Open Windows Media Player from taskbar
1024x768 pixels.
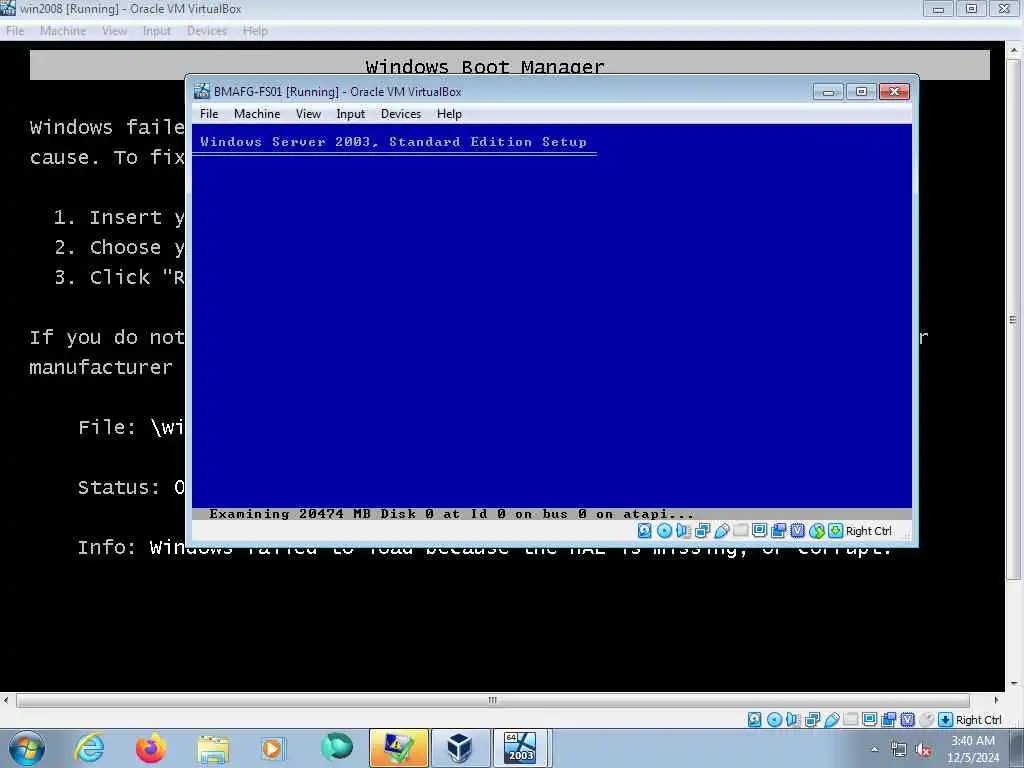pos(272,748)
